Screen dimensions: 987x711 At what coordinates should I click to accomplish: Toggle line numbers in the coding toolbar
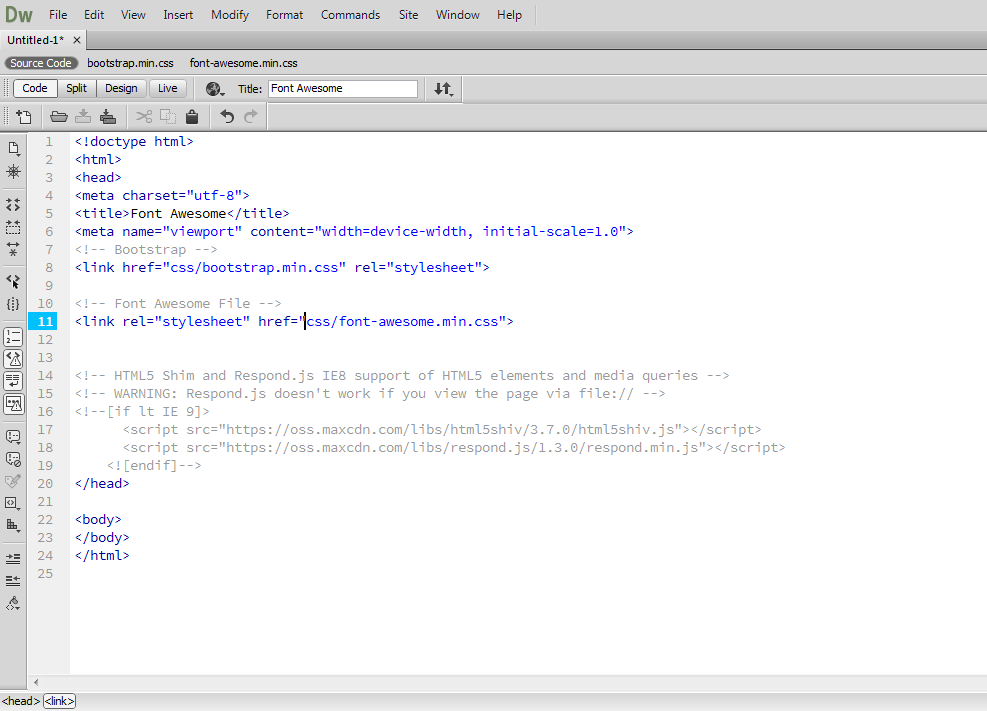(x=13, y=337)
